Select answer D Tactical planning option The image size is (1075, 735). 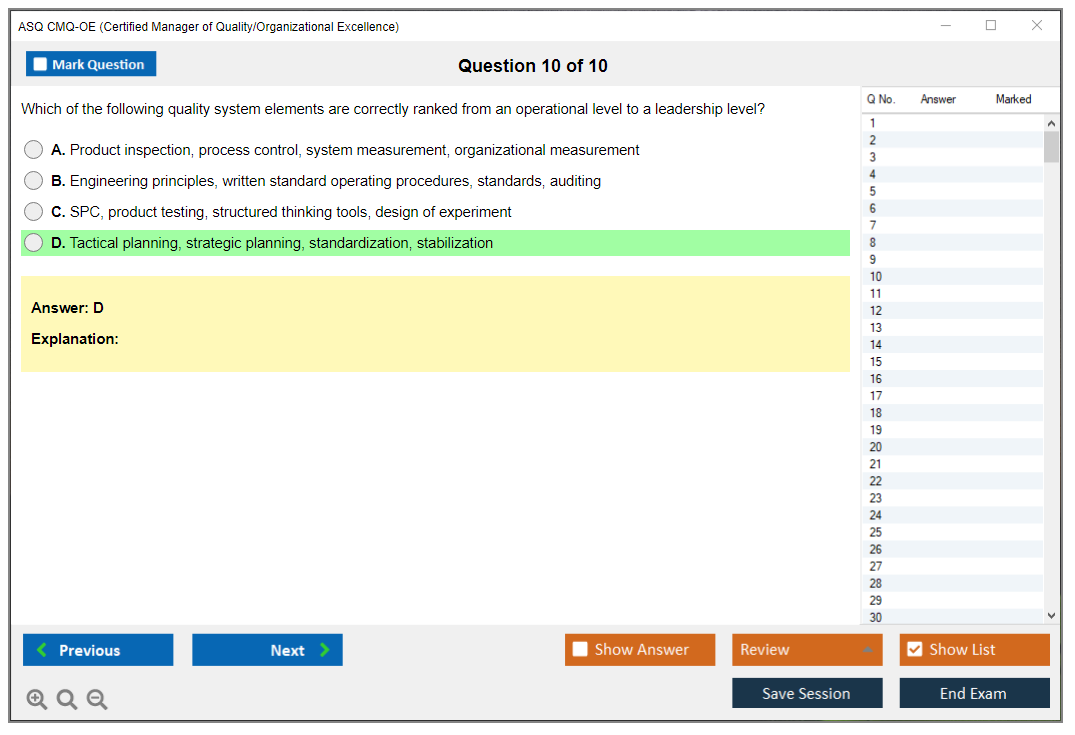34,243
